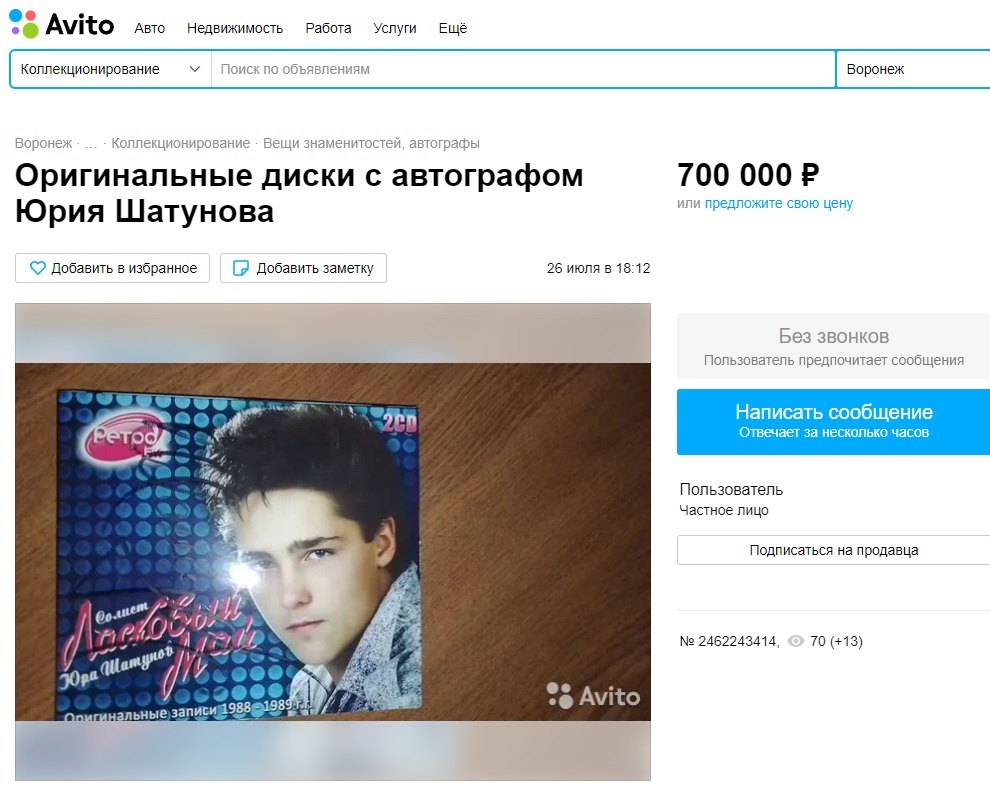This screenshot has width=990, height=800.
Task: Click the Avito watermark on the photo
Action: (x=593, y=696)
